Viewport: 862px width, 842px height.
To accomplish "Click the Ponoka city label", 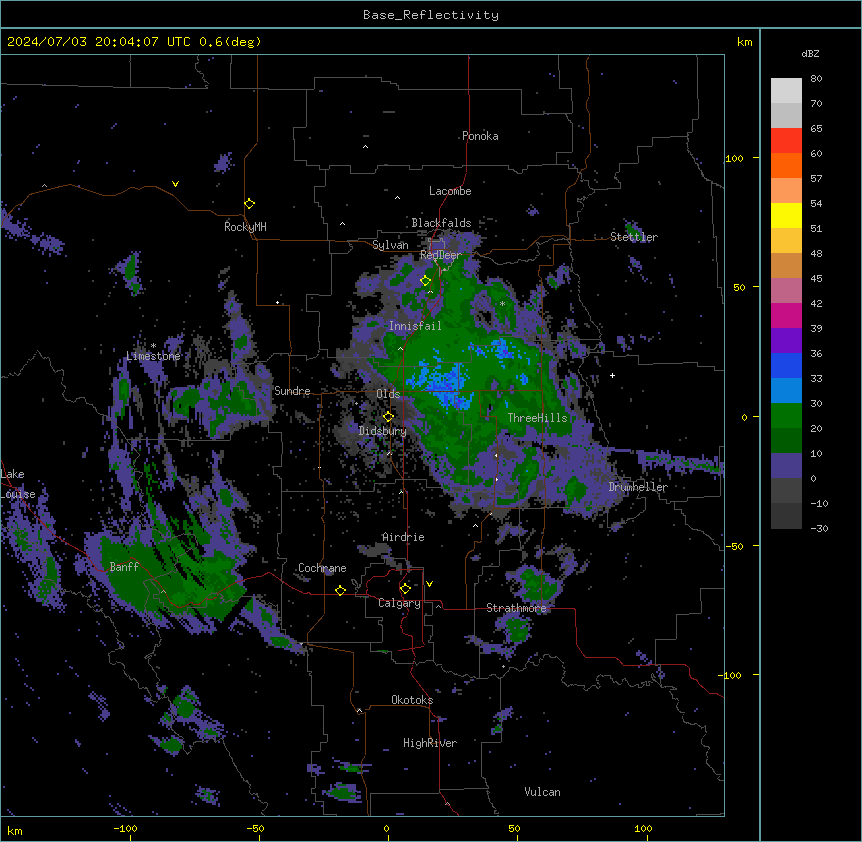I will 480,136.
